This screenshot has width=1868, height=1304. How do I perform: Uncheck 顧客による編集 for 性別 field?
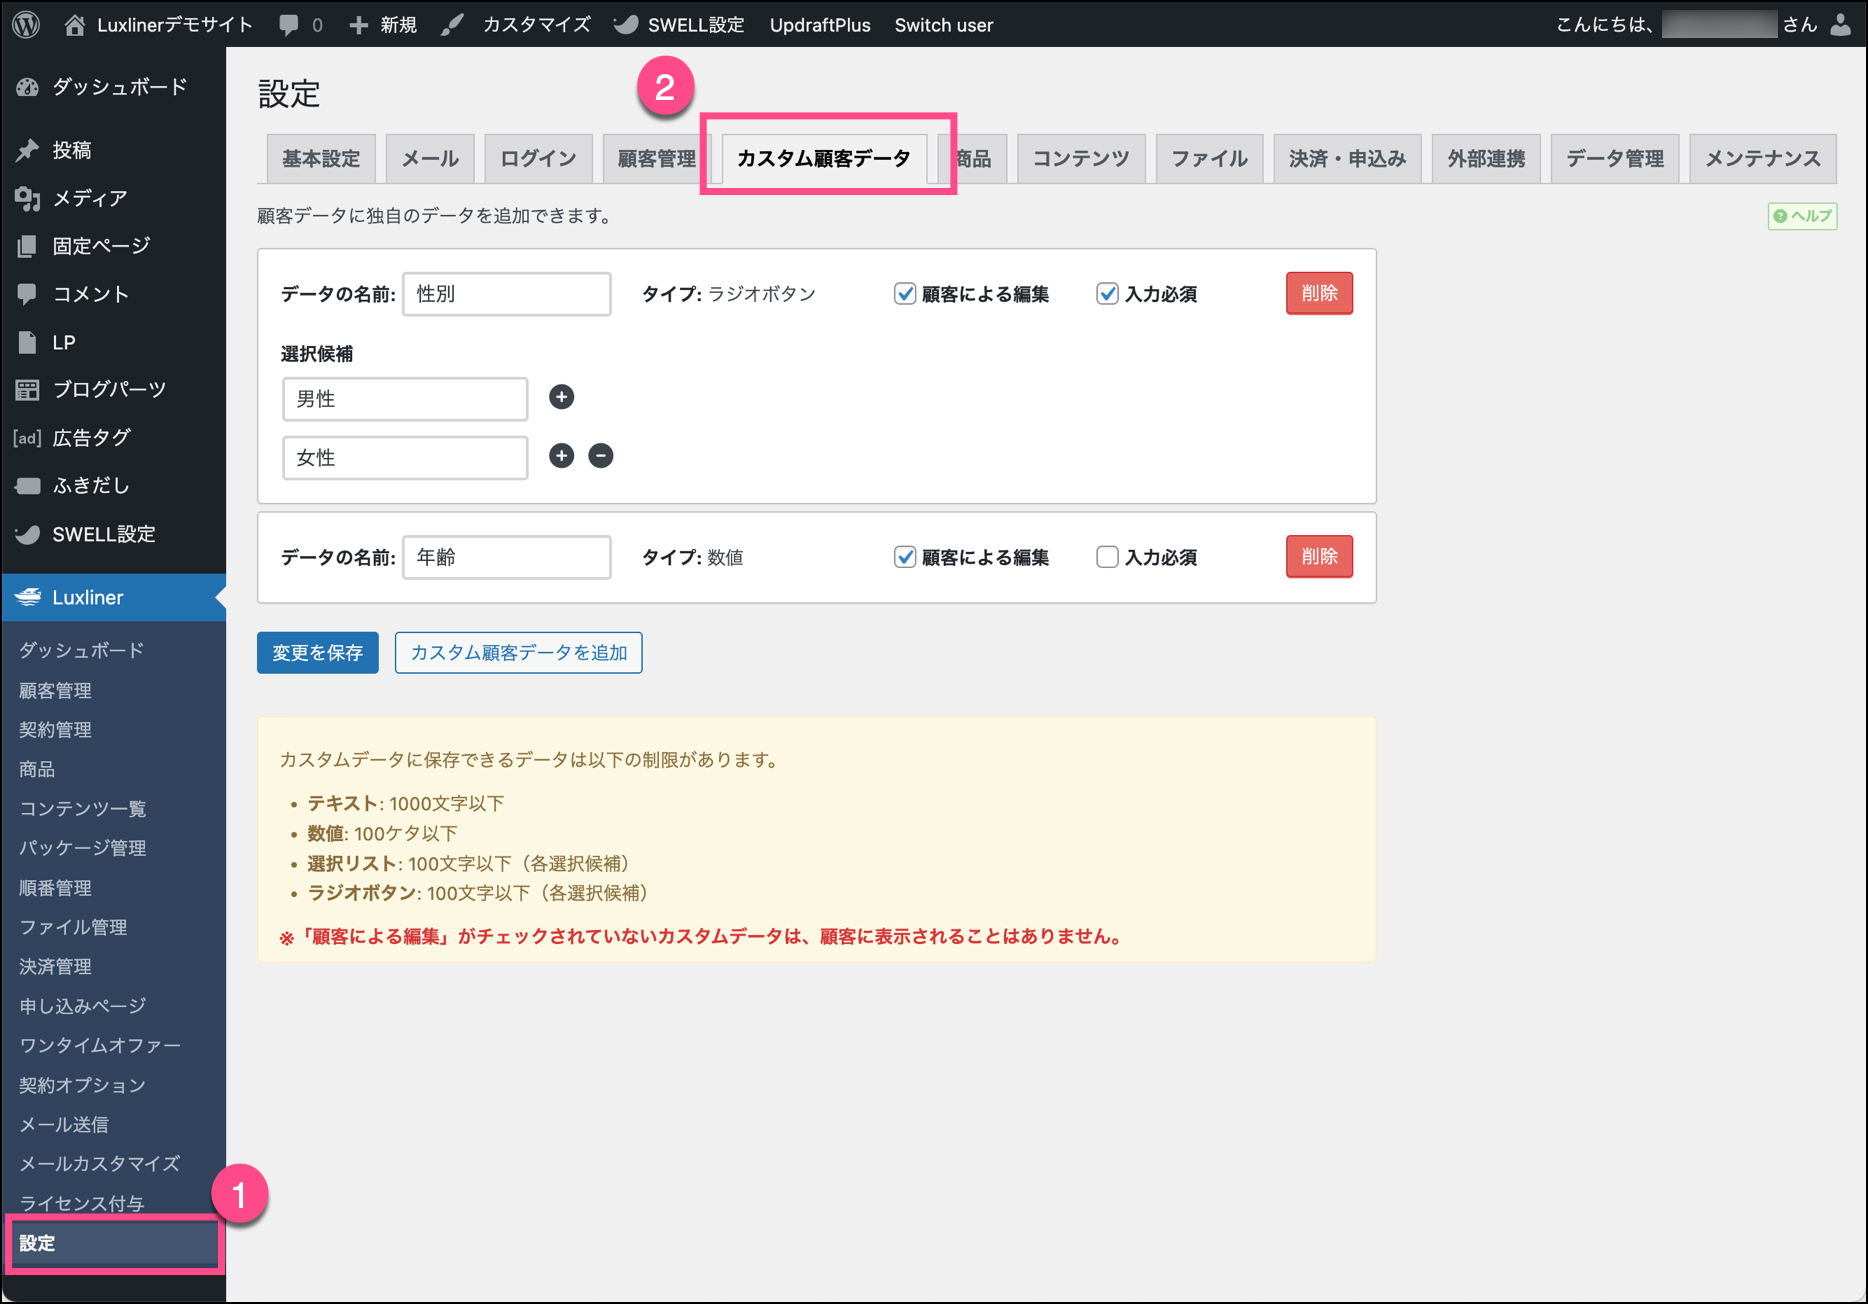pyautogui.click(x=905, y=294)
